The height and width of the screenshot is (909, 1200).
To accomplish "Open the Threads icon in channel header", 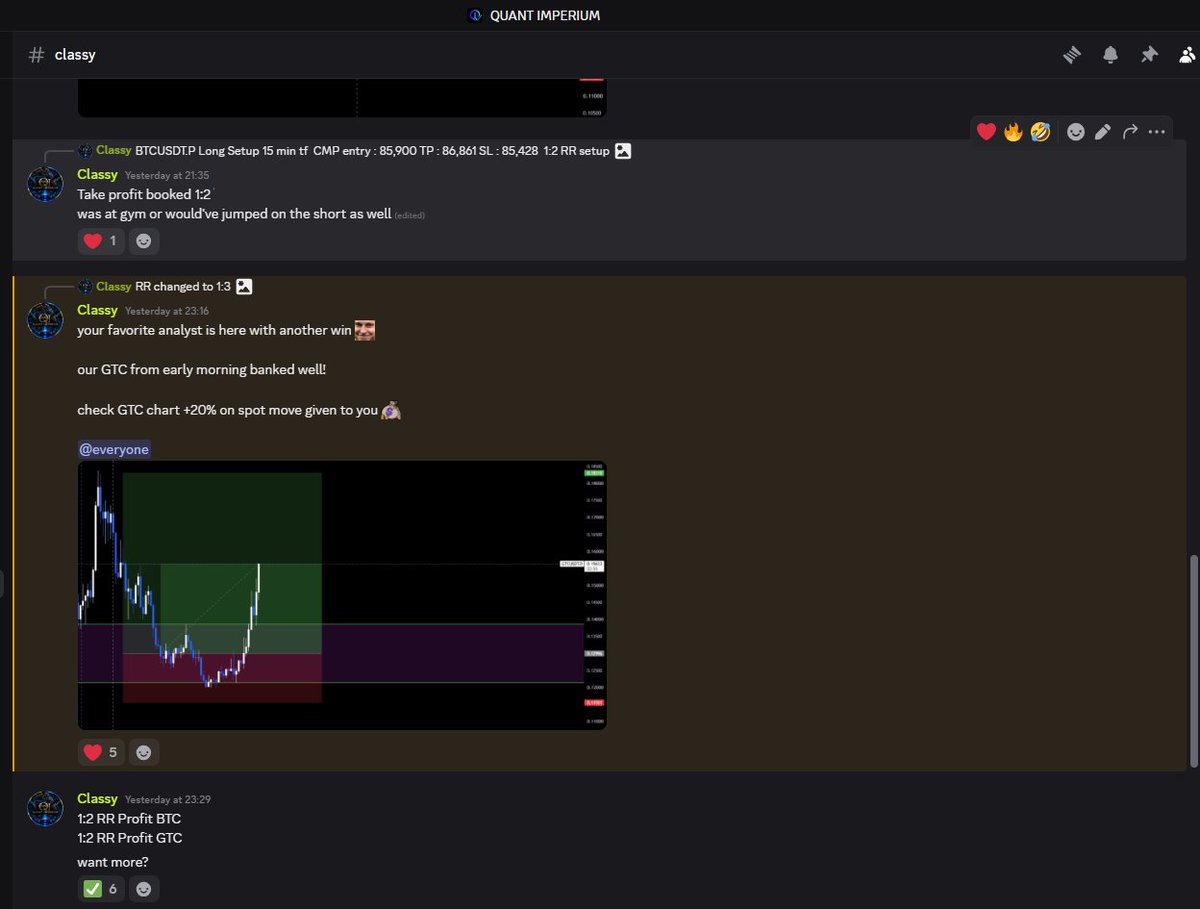I will [1072, 55].
